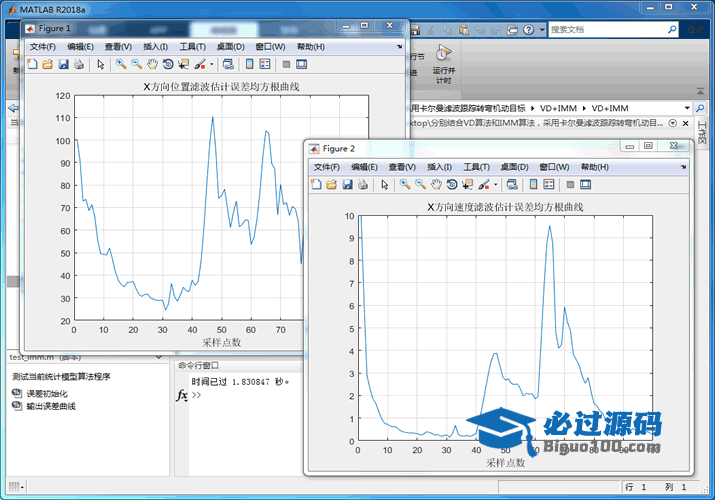Image resolution: width=715 pixels, height=500 pixels.
Task: Click Zoom In tool in Figure 1 toolbar
Action: pos(120,64)
